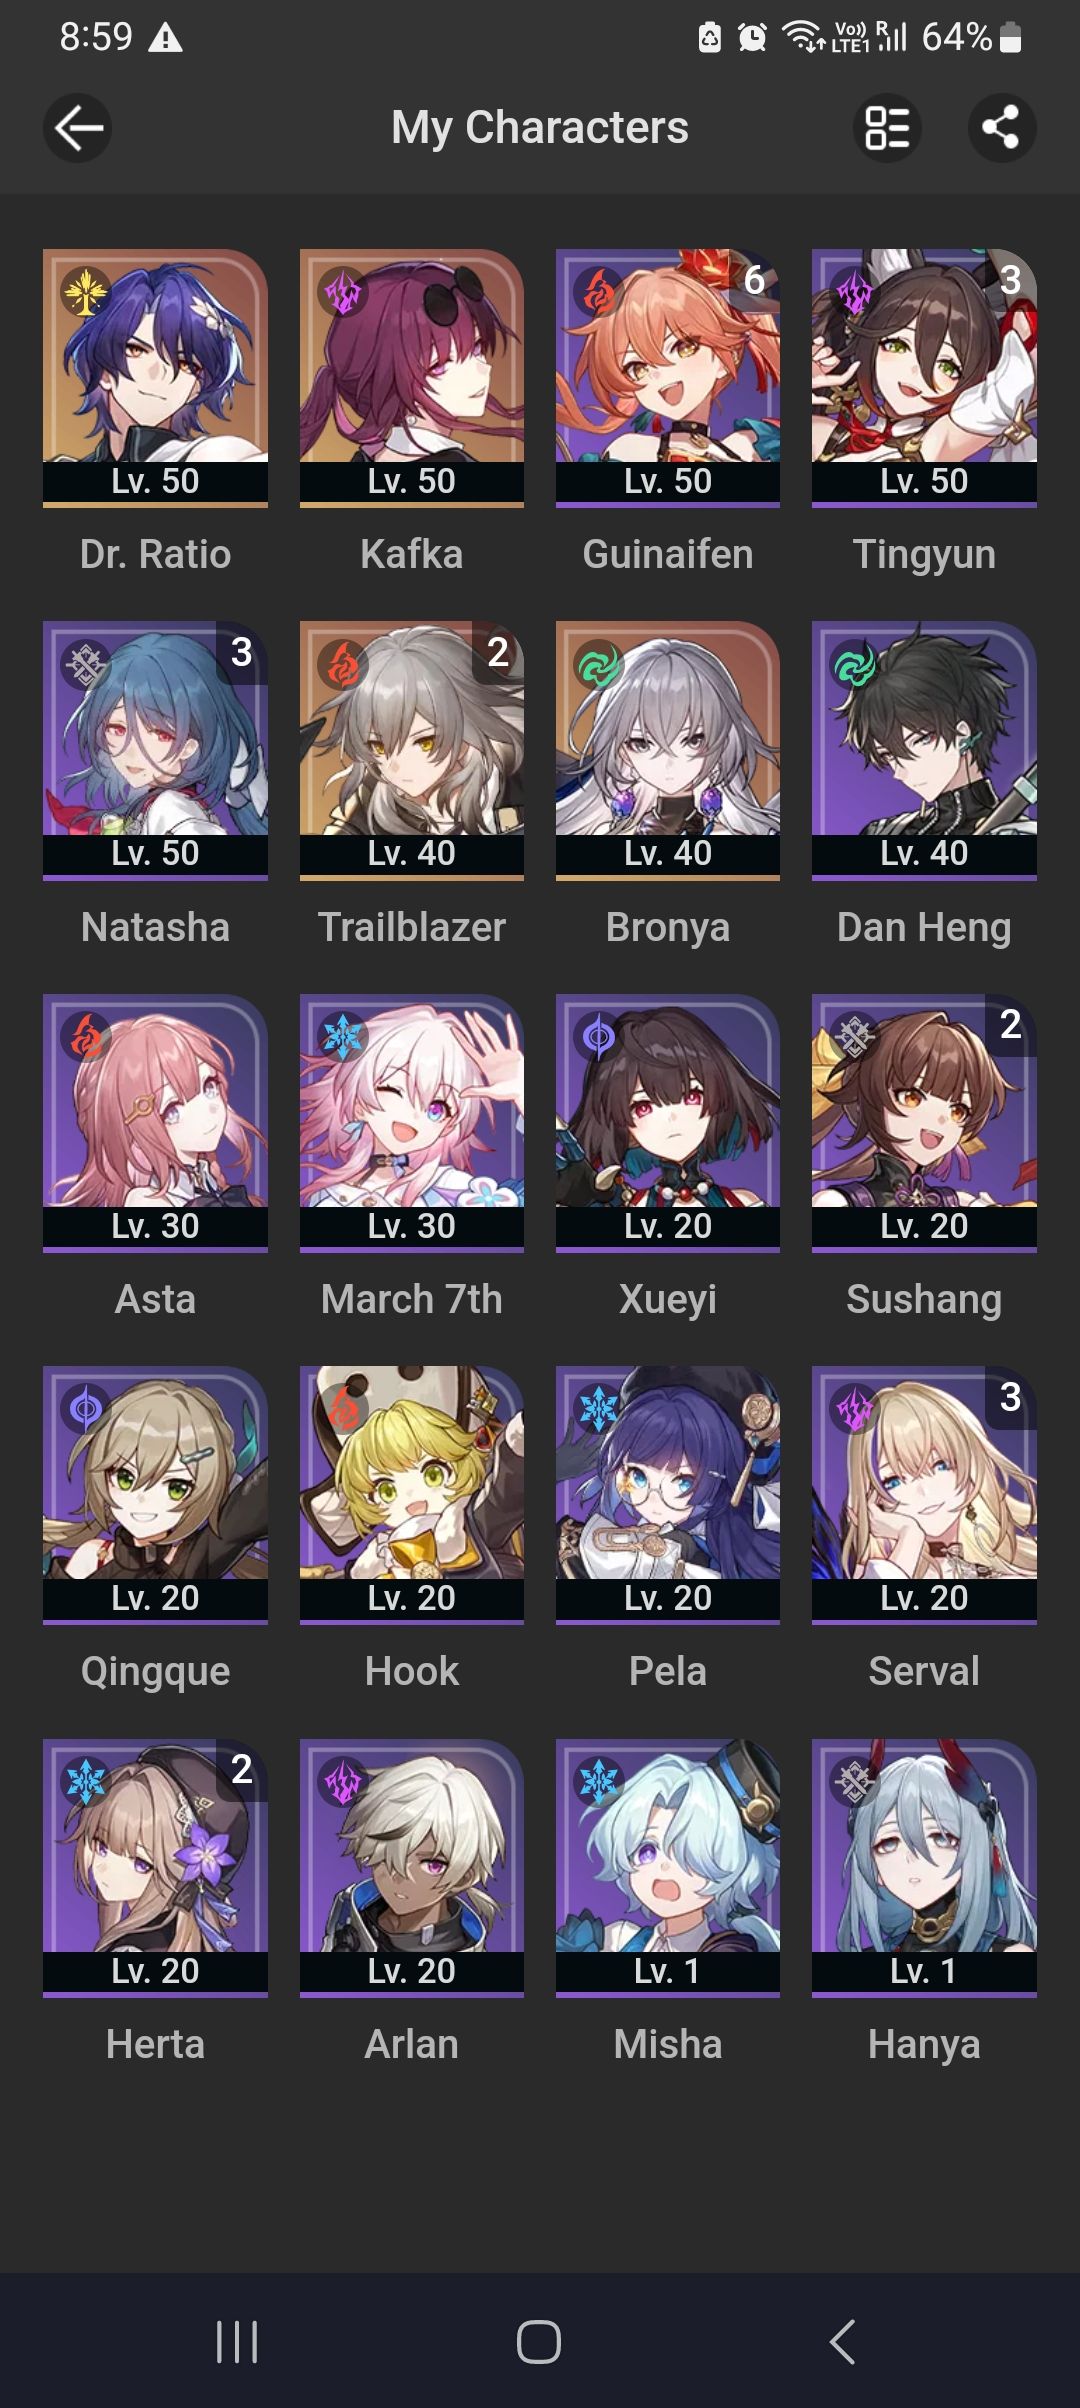
Task: Open Android recent apps button
Action: click(237, 2341)
